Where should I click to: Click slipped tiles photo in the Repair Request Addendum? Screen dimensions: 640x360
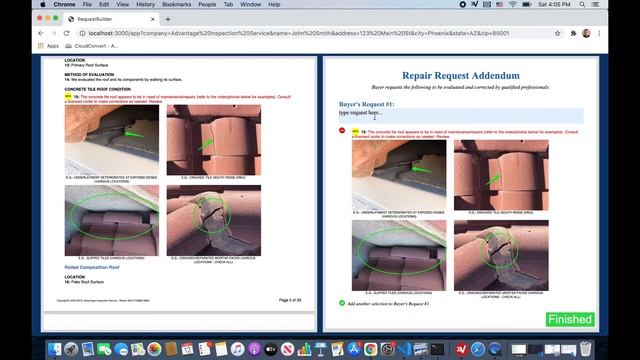(399, 256)
